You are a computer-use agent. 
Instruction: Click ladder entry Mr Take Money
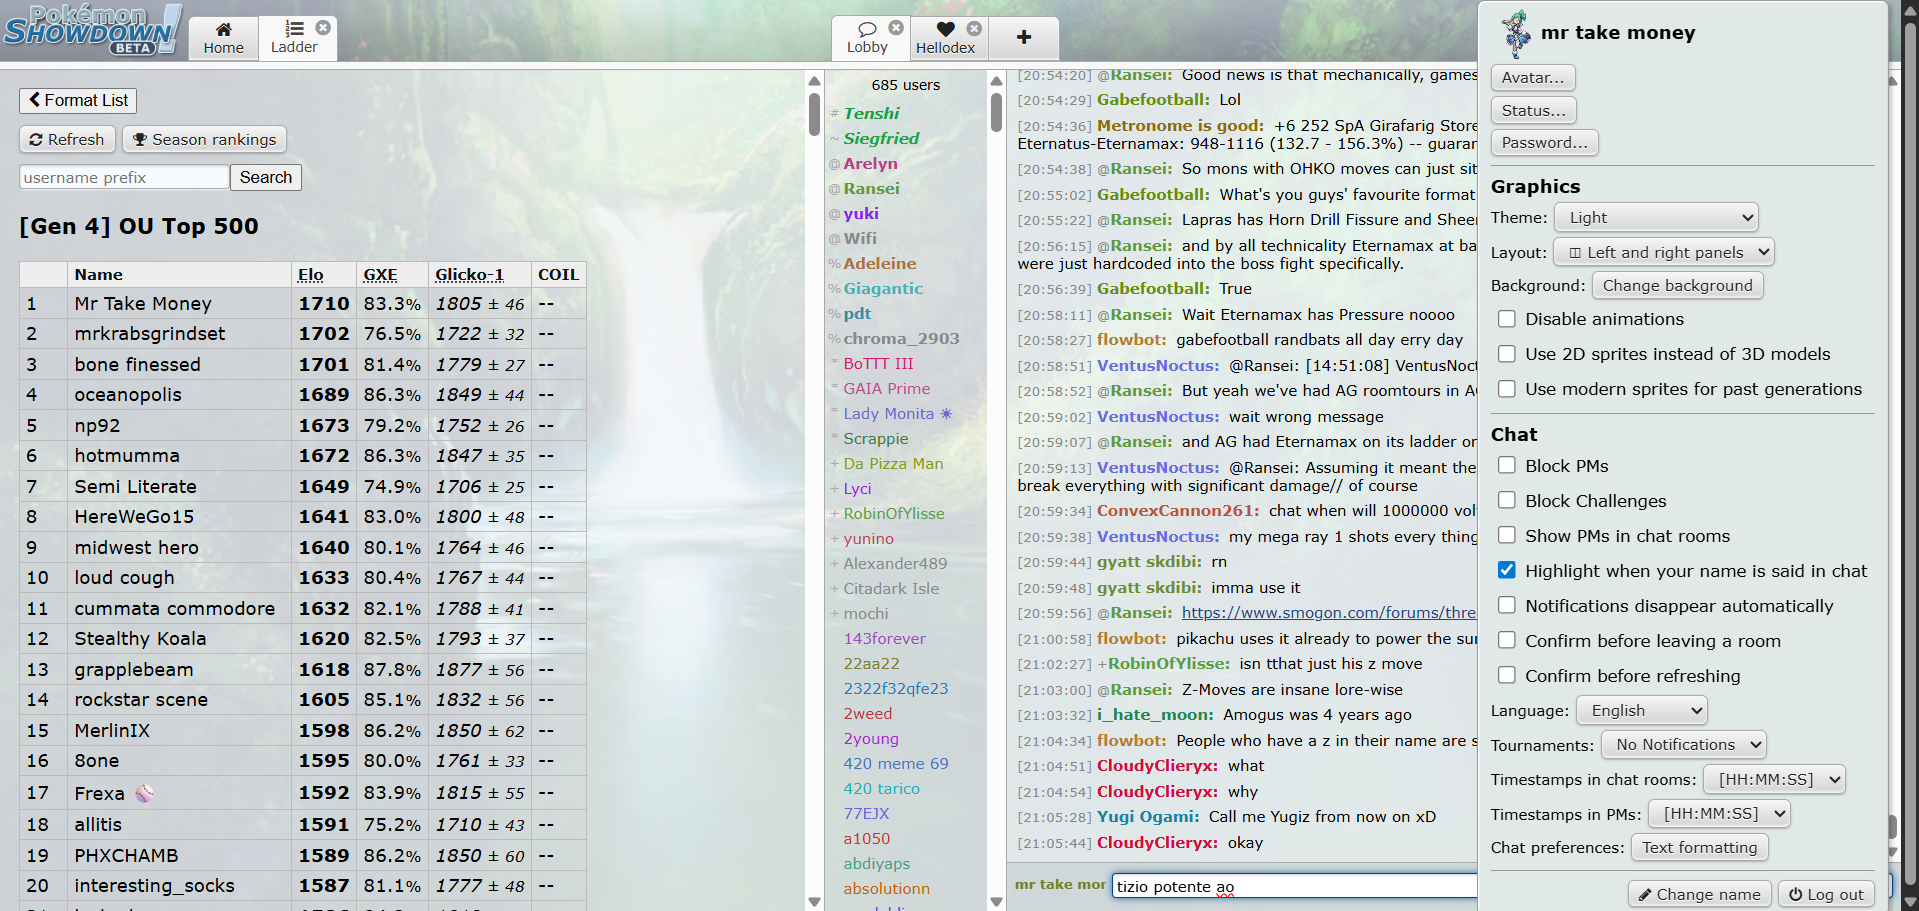(143, 304)
